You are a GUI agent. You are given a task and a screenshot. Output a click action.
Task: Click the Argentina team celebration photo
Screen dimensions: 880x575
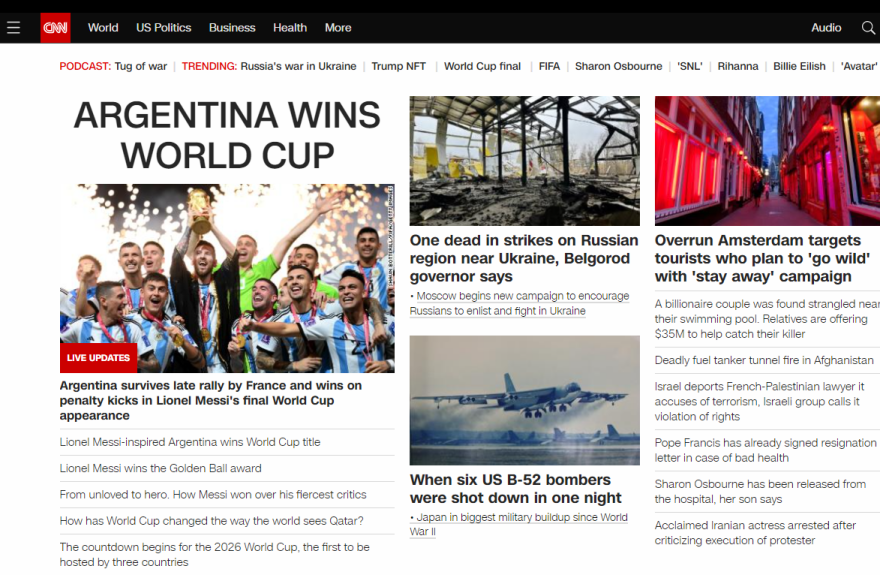pyautogui.click(x=227, y=278)
